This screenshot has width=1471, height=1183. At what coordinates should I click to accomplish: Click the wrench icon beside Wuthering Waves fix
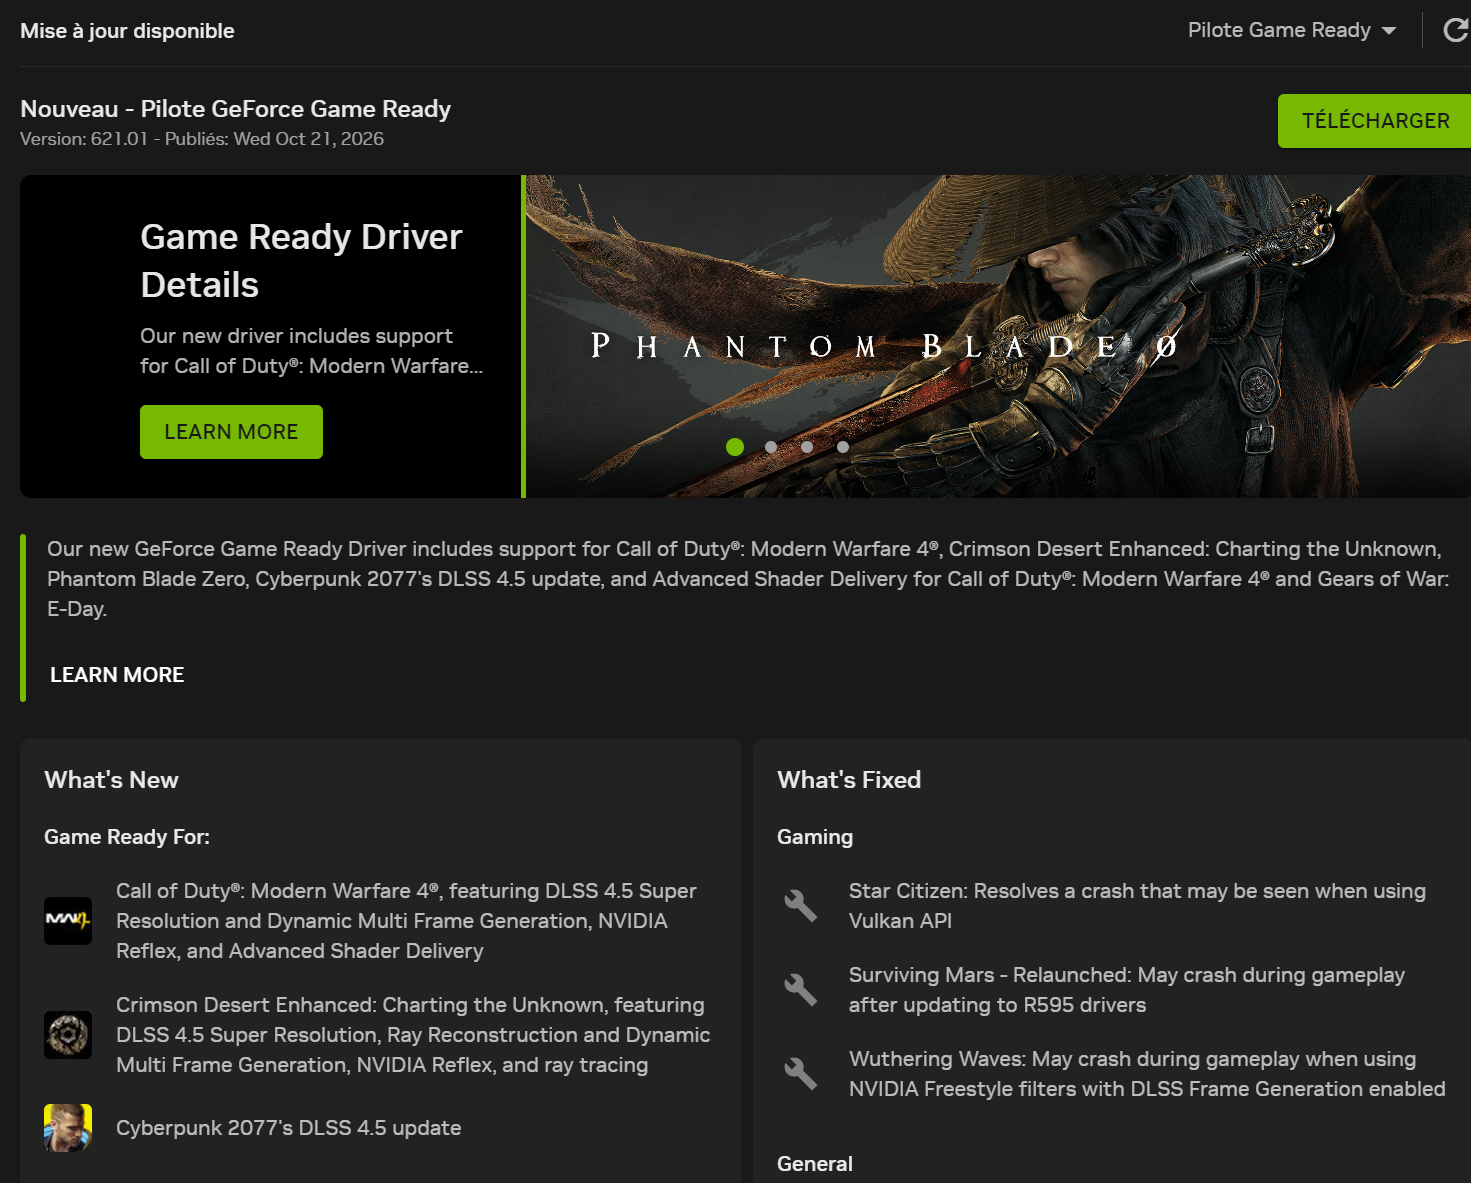coord(801,1074)
